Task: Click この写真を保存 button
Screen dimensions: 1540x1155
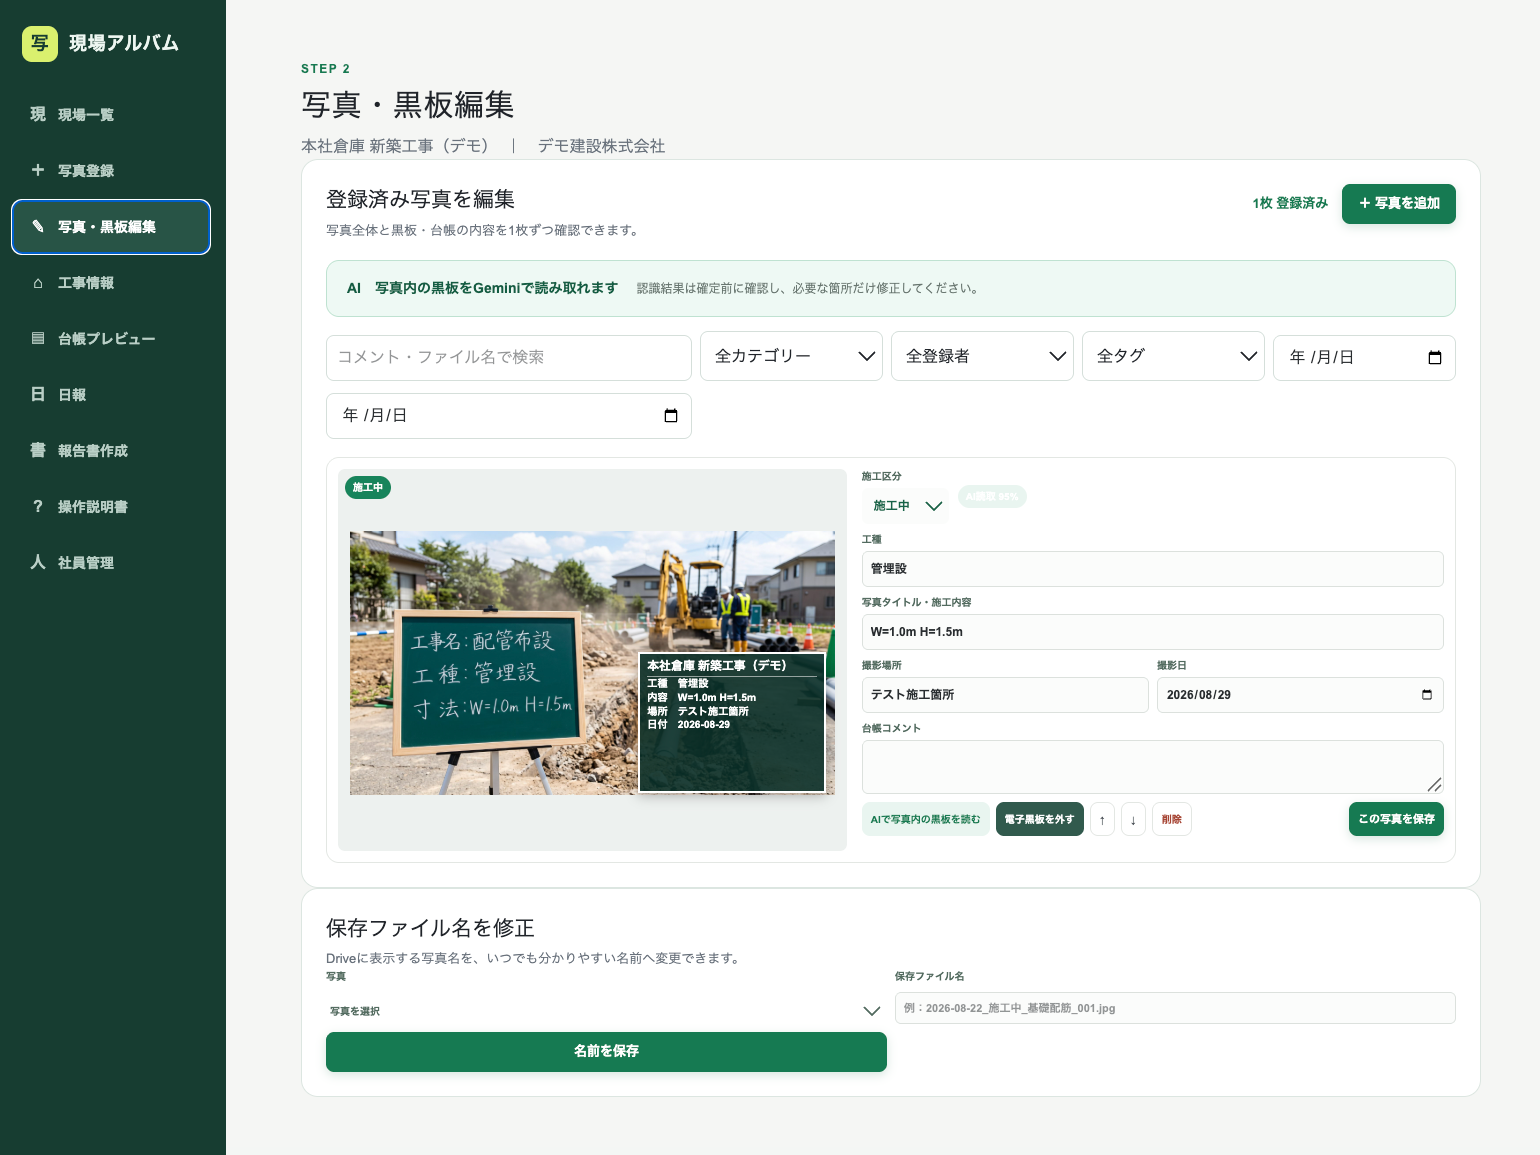Action: (x=1396, y=819)
